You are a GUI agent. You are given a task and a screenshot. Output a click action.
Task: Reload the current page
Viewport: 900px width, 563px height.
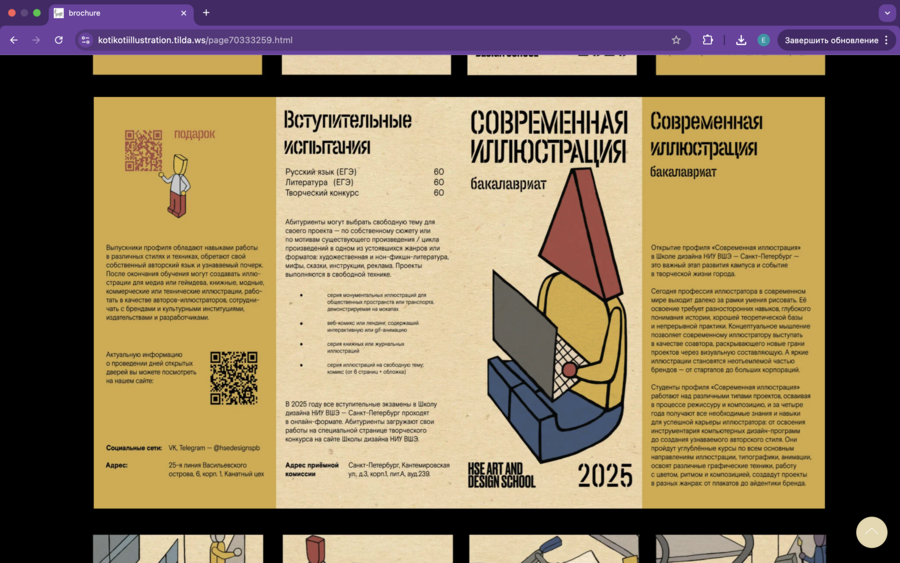point(59,40)
